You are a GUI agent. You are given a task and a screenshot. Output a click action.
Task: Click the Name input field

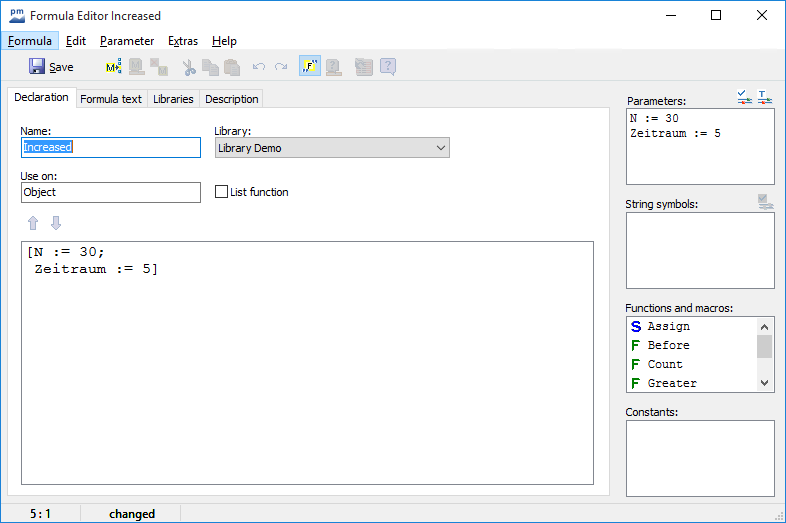[x=110, y=147]
